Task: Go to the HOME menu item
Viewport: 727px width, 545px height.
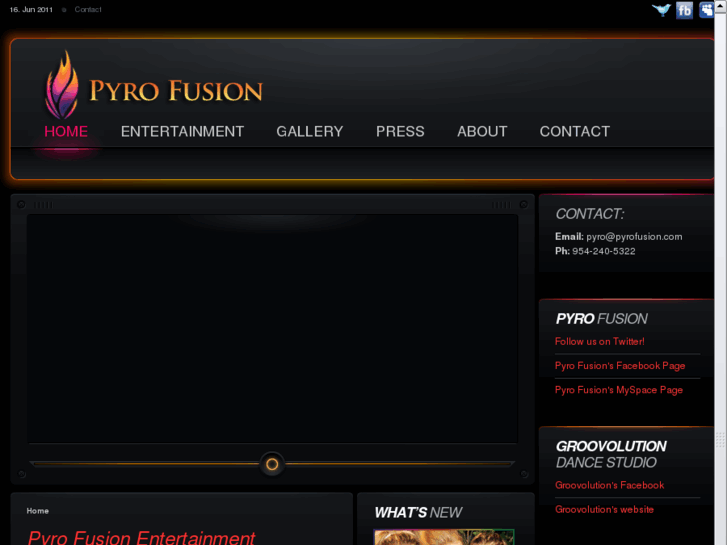Action: coord(66,132)
